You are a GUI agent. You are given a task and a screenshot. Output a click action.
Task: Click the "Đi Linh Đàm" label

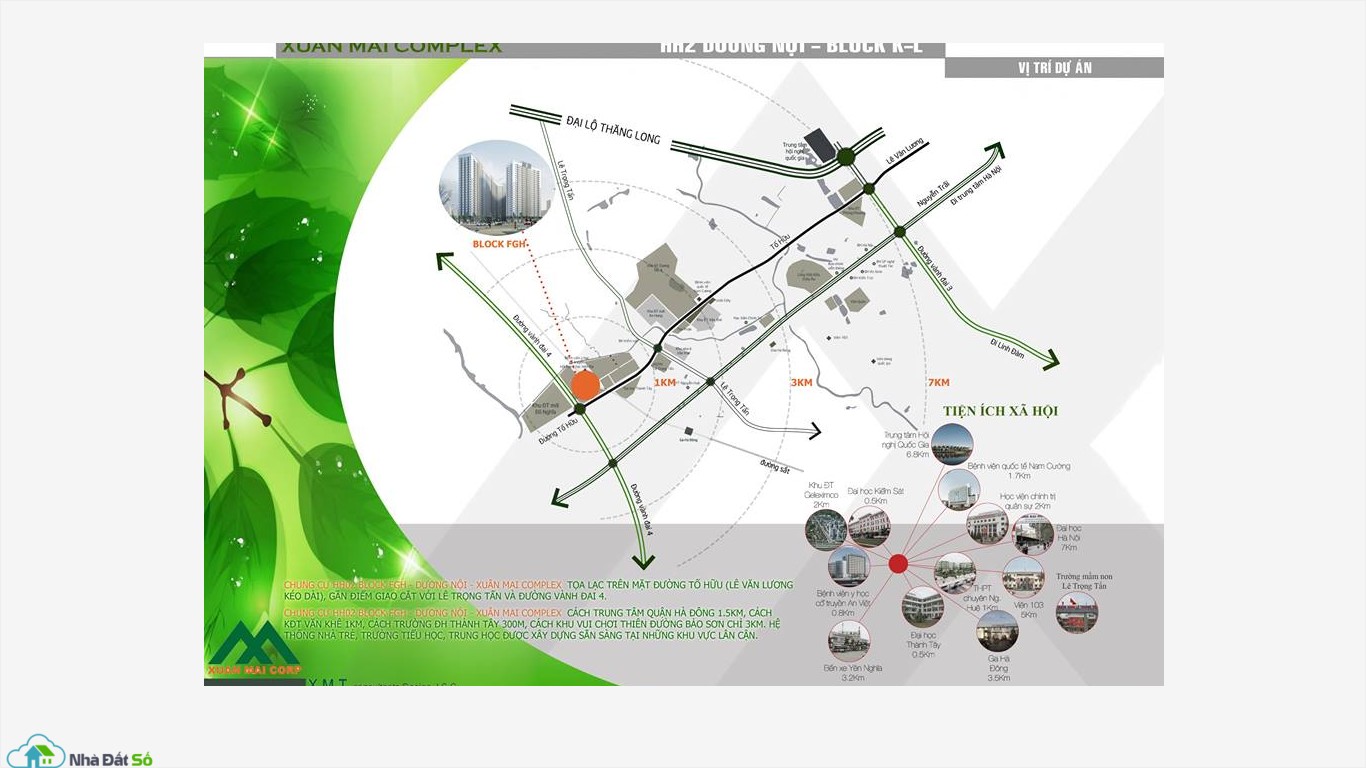pos(1007,349)
